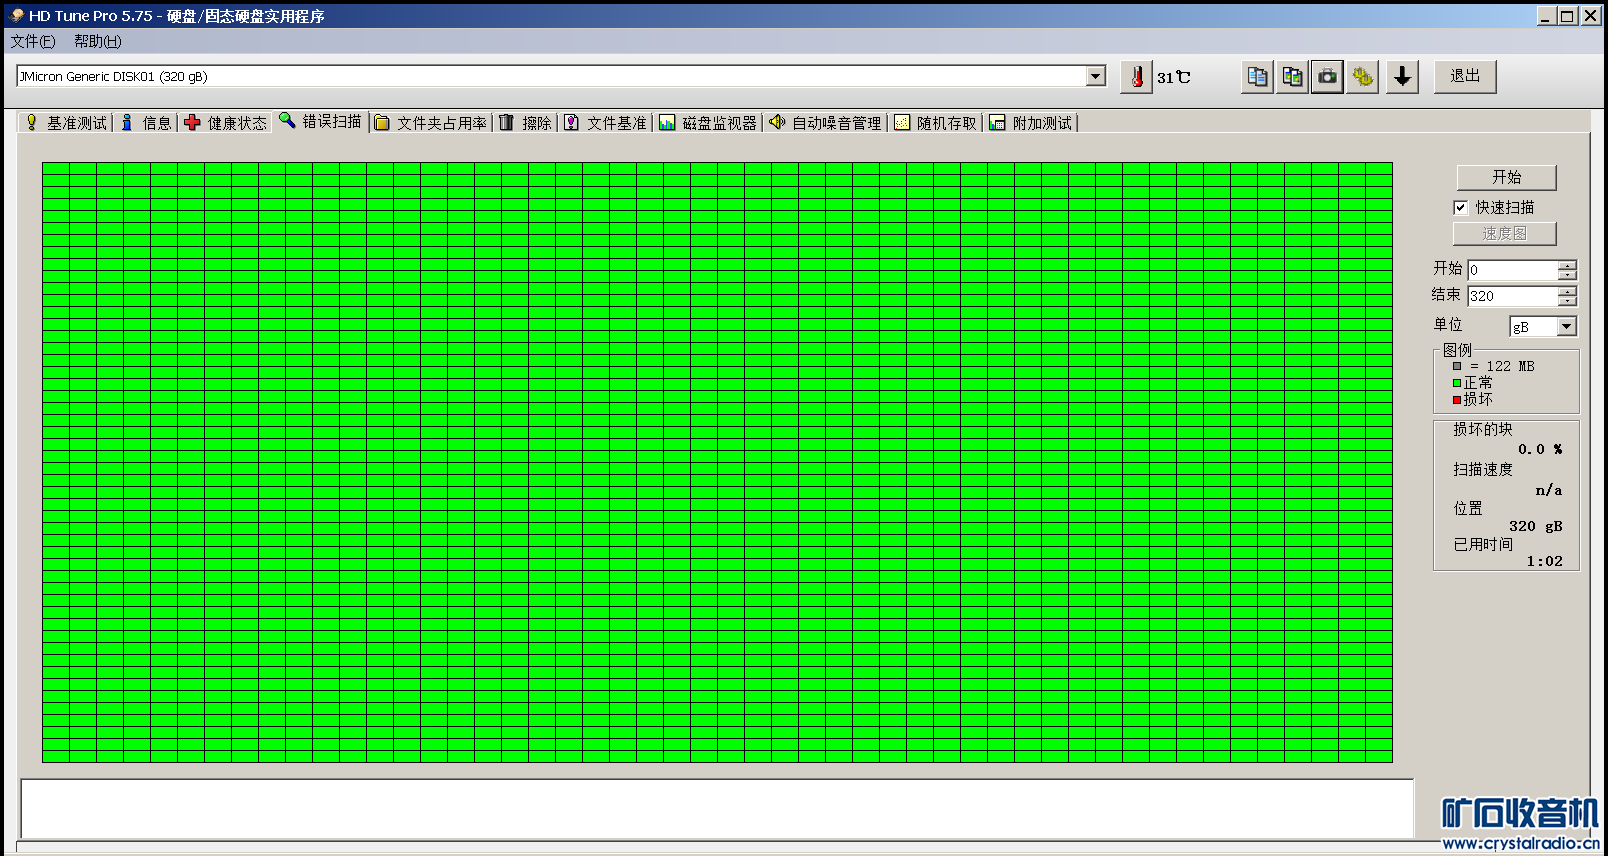The image size is (1608, 856).
Task: Switch to the 基准测试 tab
Action: coord(66,122)
